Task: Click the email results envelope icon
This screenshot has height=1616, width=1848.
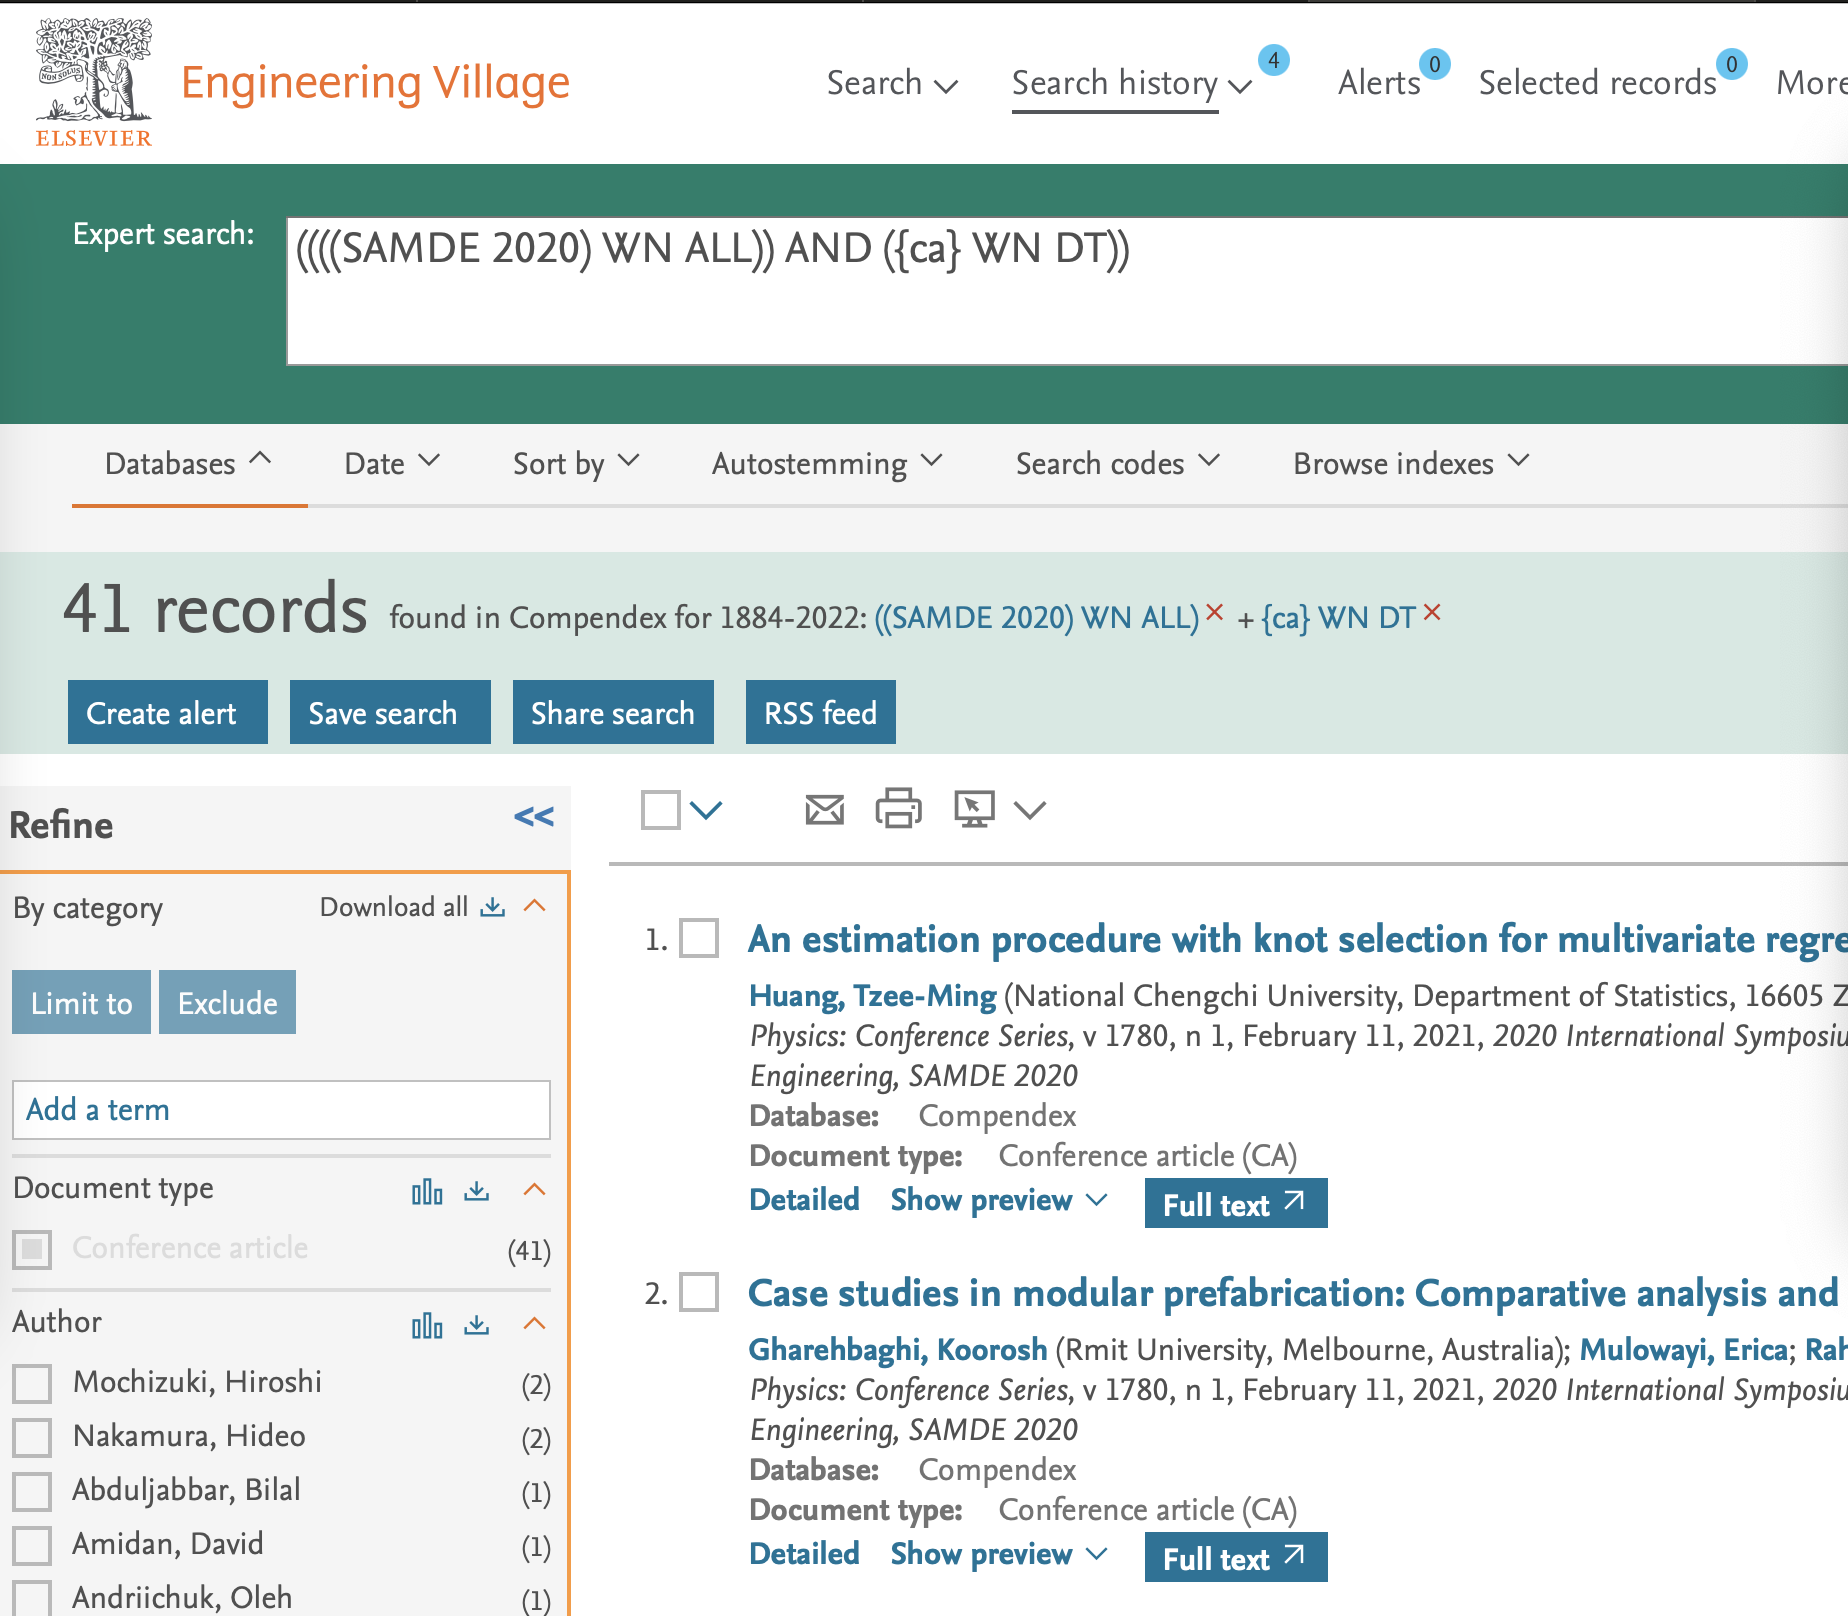Action: (824, 809)
